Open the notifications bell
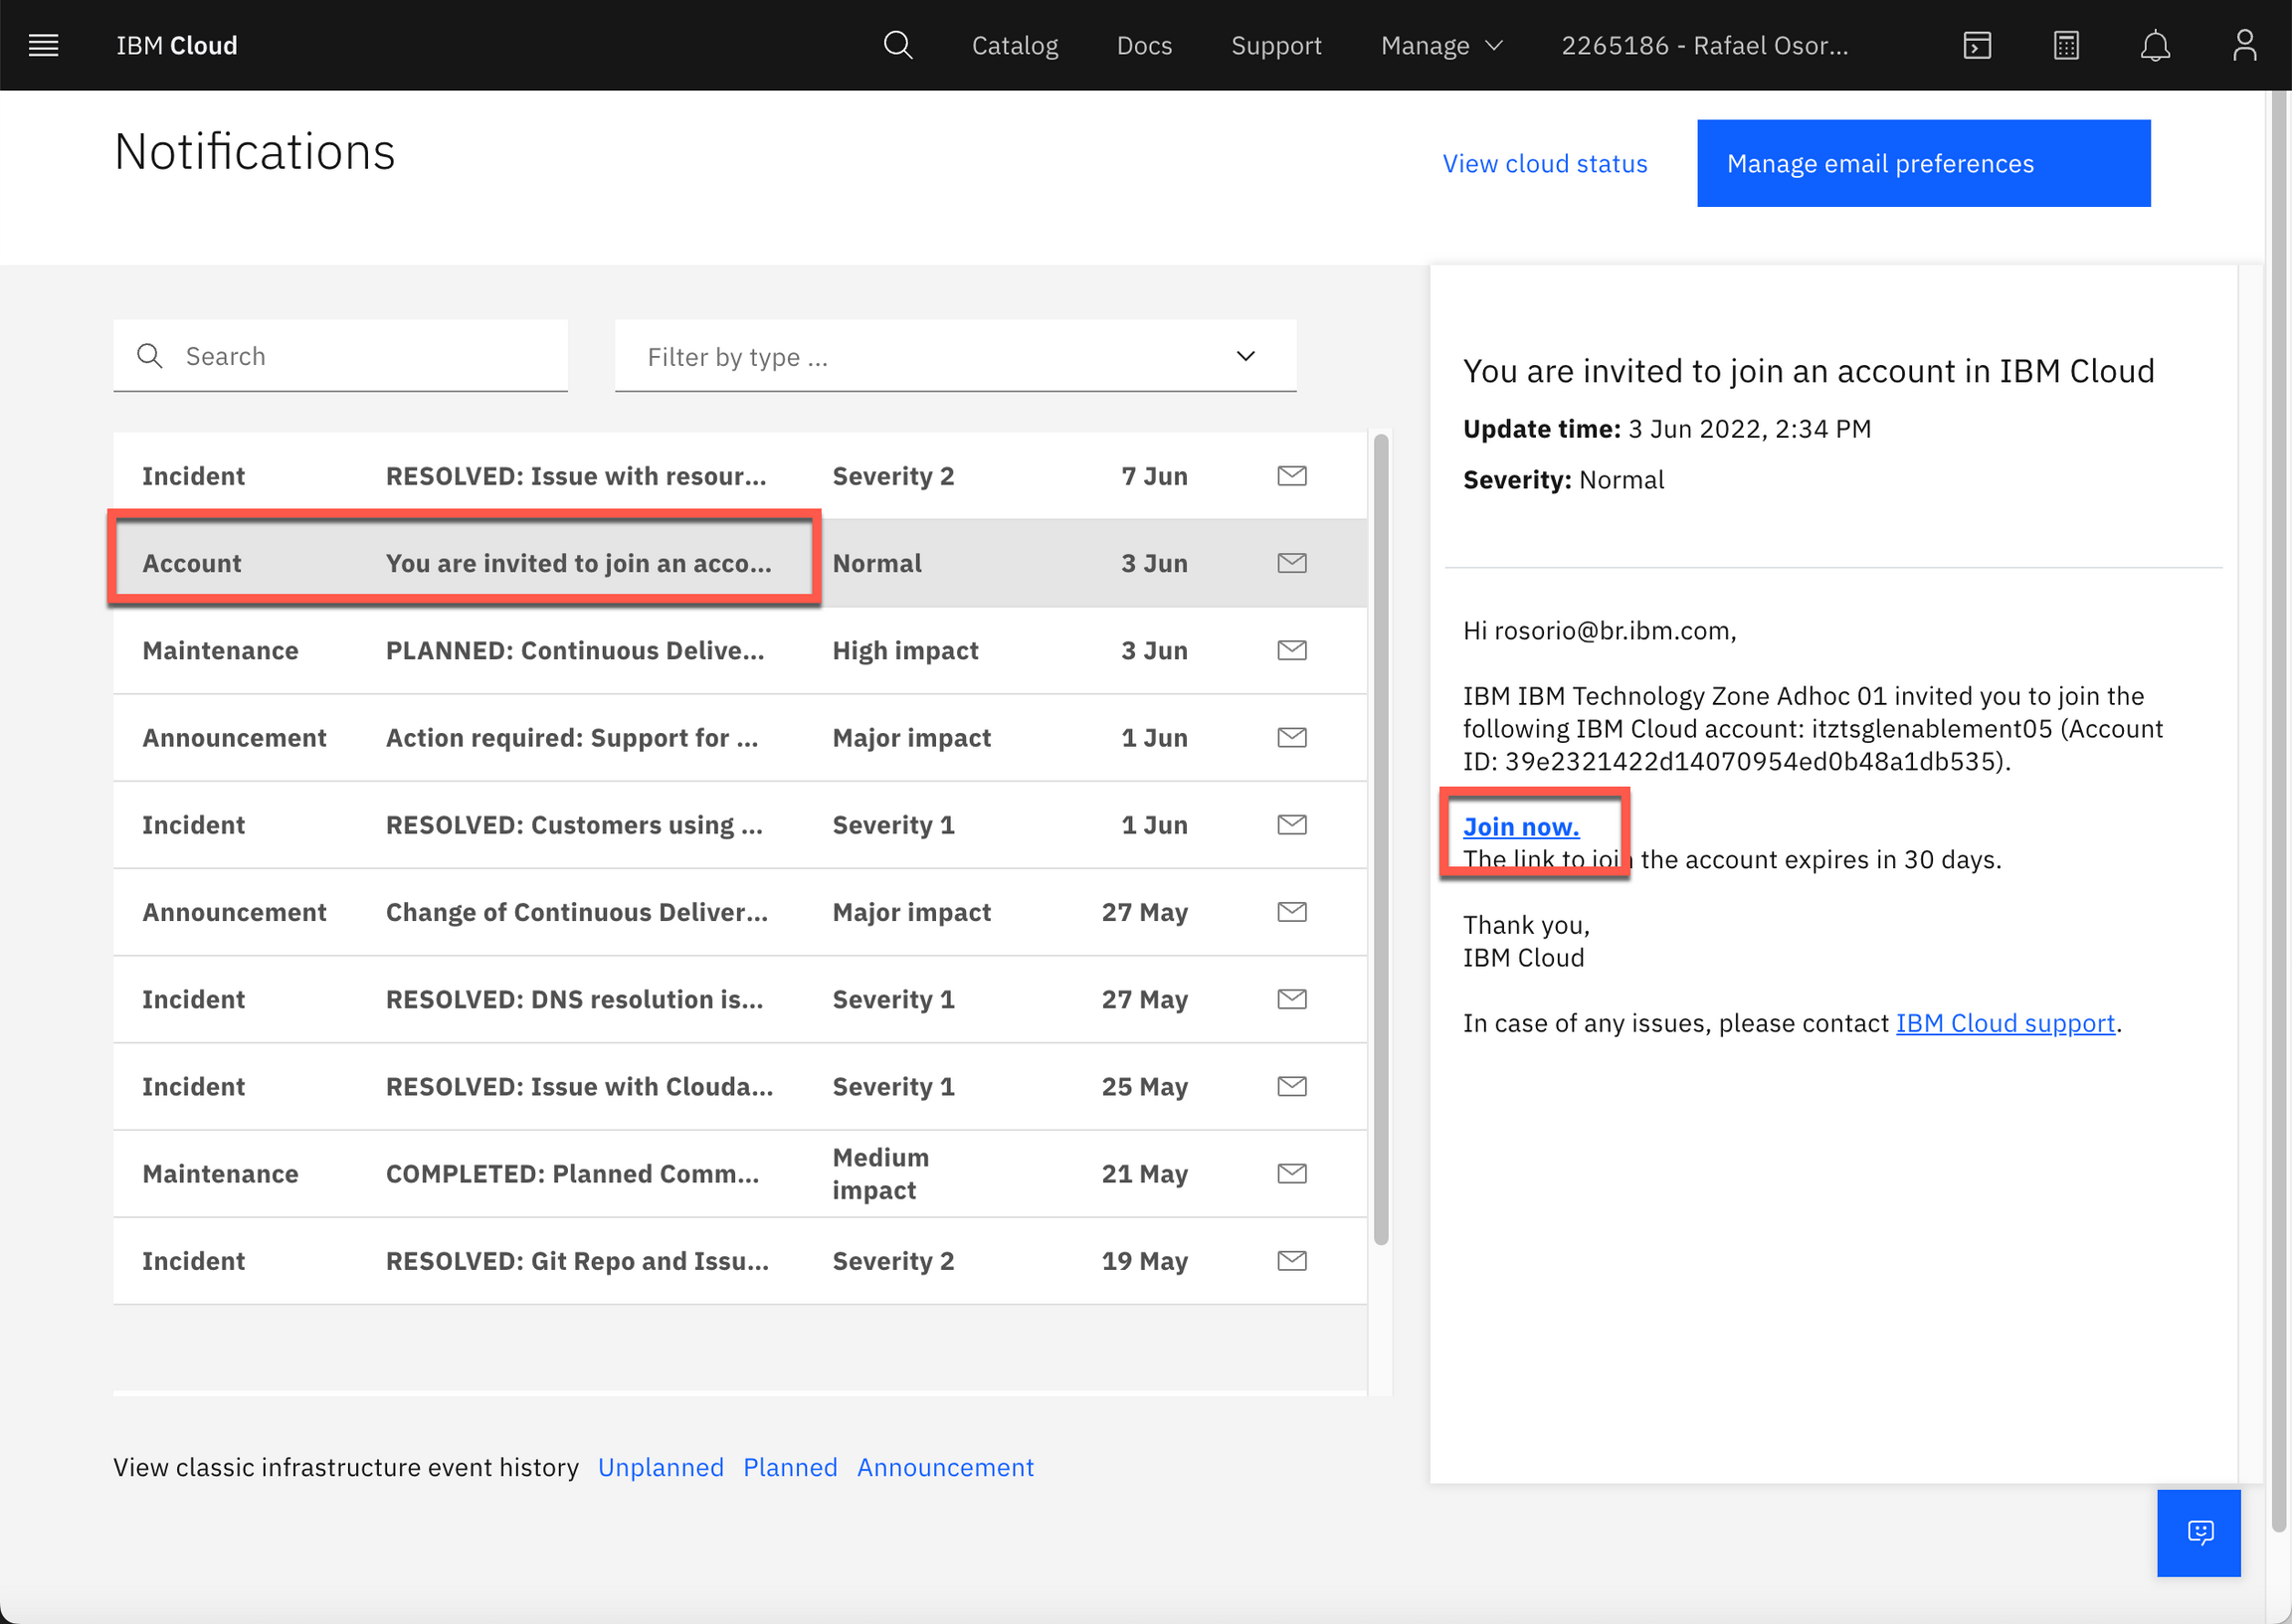 2156,45
